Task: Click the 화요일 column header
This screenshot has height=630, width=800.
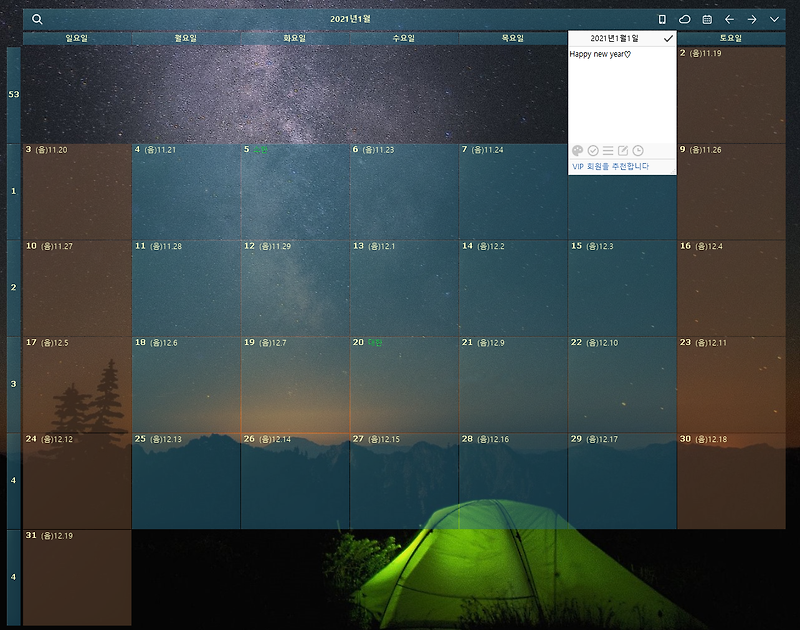Action: click(295, 38)
